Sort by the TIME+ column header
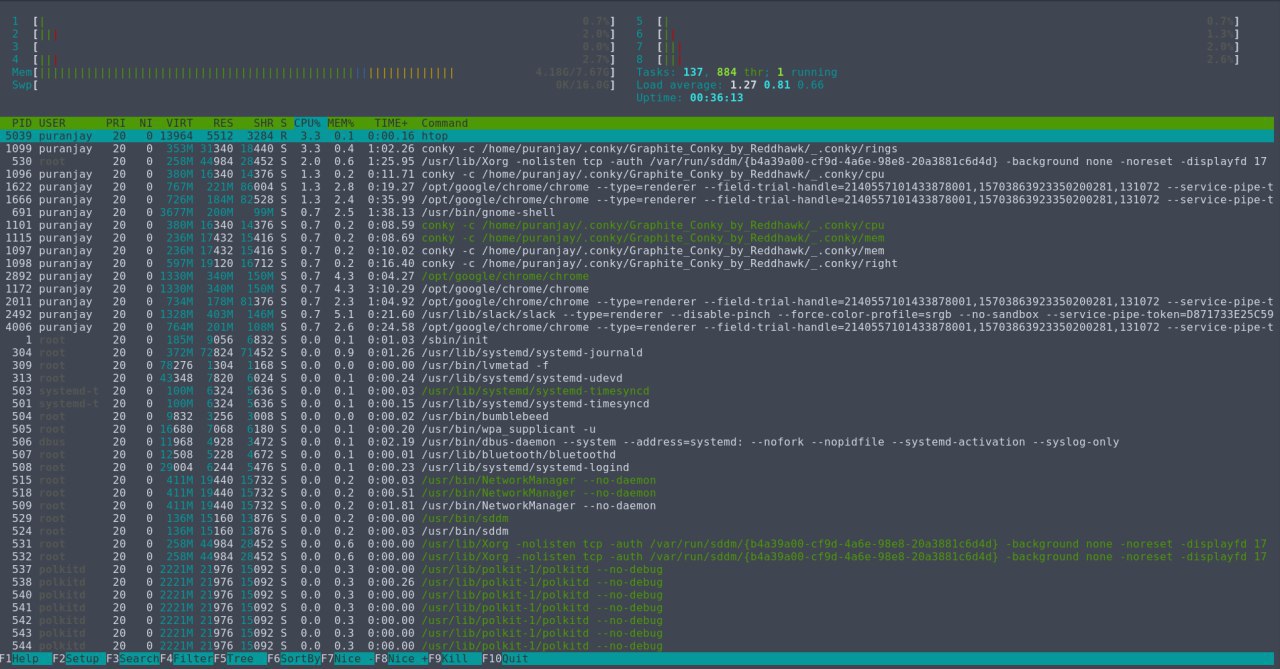The width and height of the screenshot is (1280, 669). pyautogui.click(x=391, y=123)
